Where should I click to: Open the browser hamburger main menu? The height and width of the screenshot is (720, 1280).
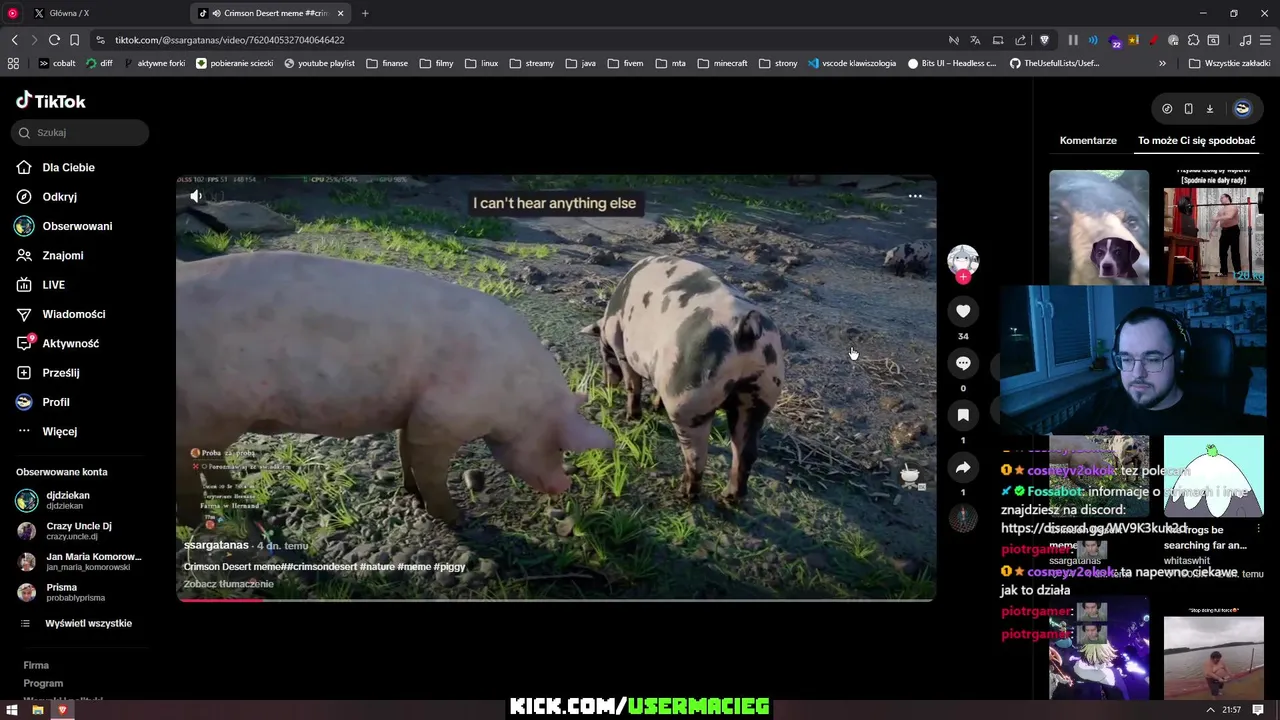click(x=1266, y=40)
